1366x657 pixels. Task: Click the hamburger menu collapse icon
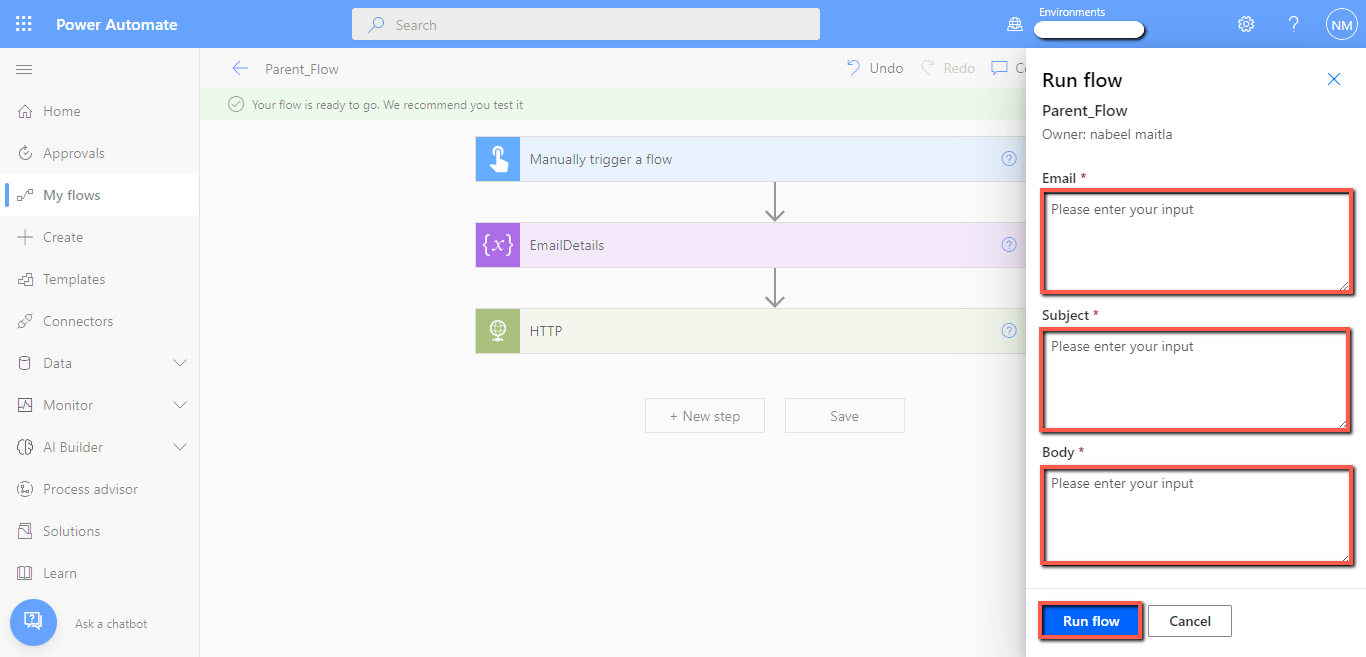[25, 69]
